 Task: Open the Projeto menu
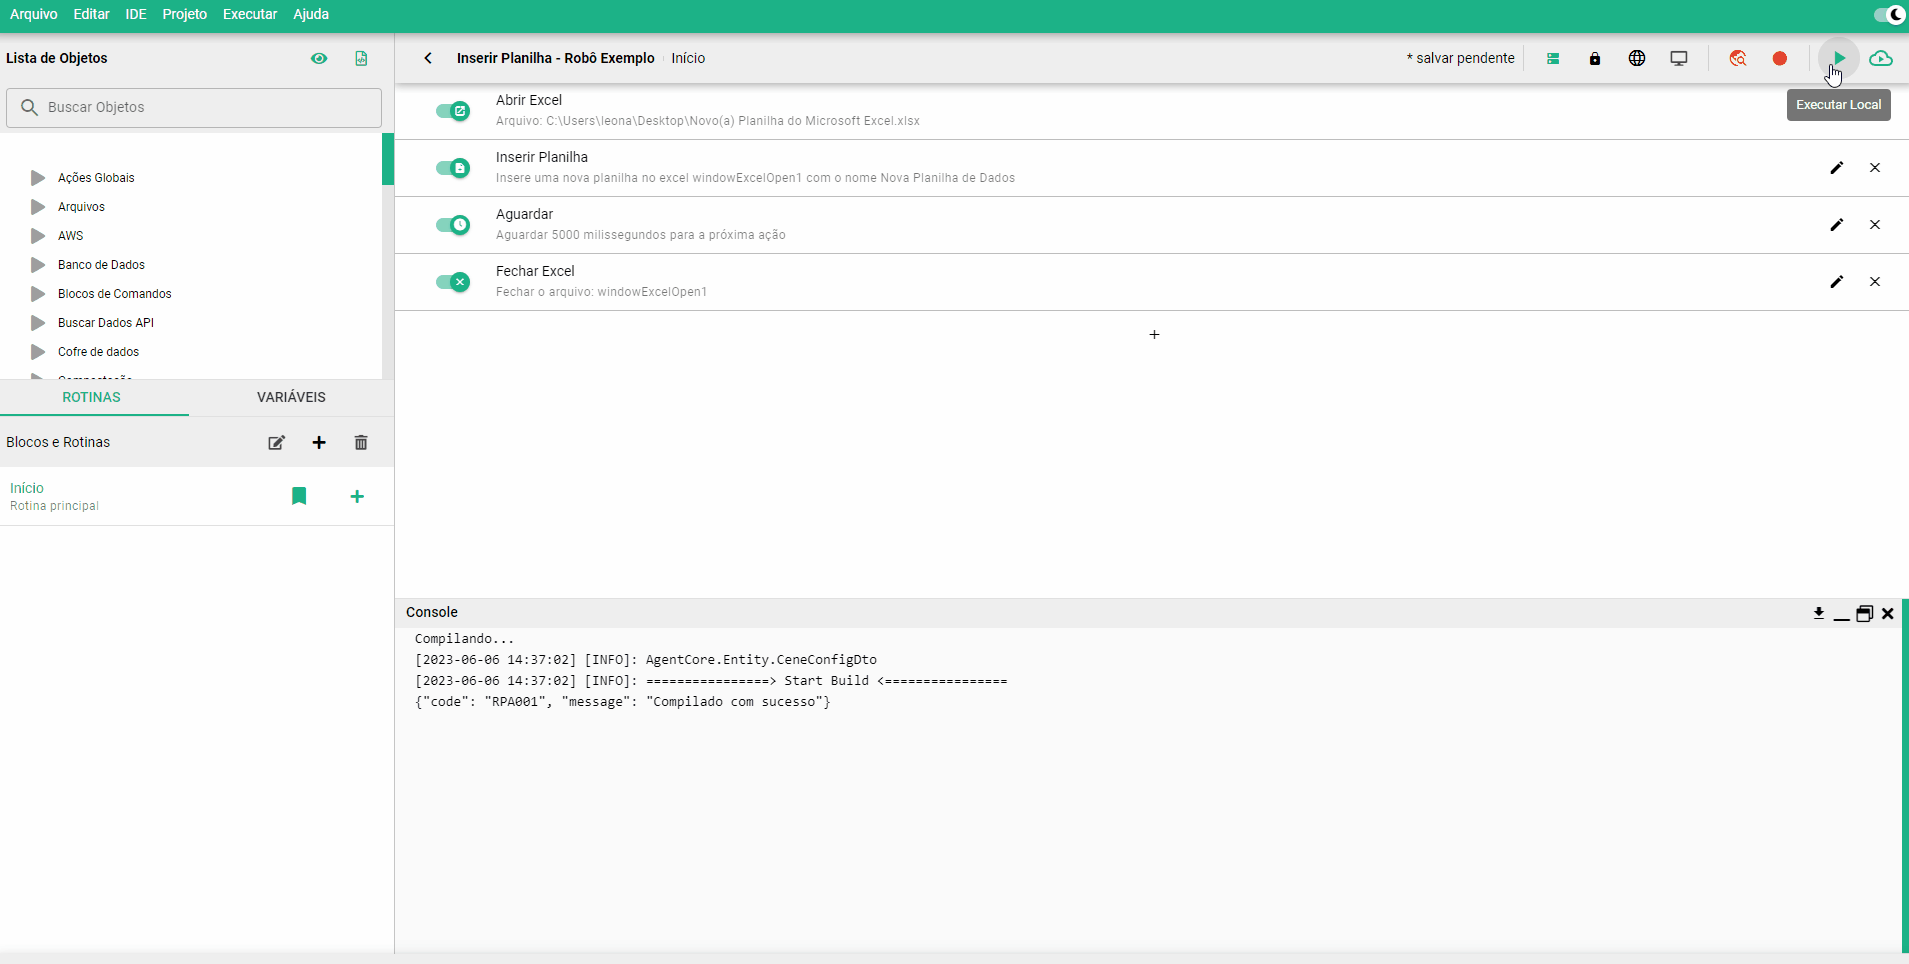184,14
